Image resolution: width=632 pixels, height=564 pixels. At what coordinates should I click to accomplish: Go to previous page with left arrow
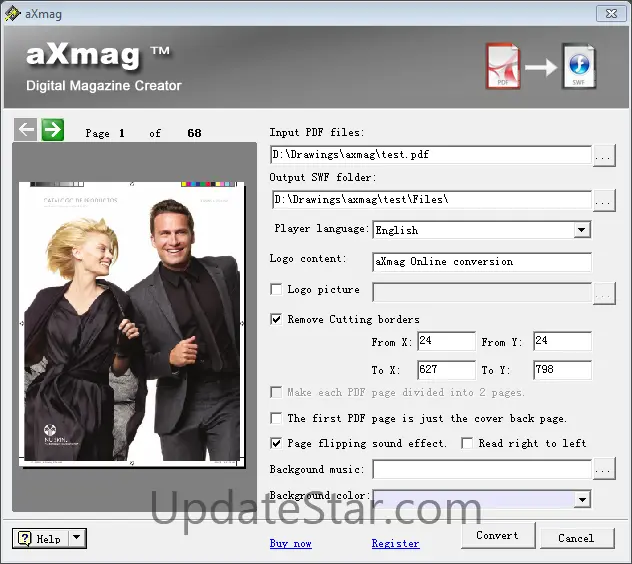coord(26,130)
